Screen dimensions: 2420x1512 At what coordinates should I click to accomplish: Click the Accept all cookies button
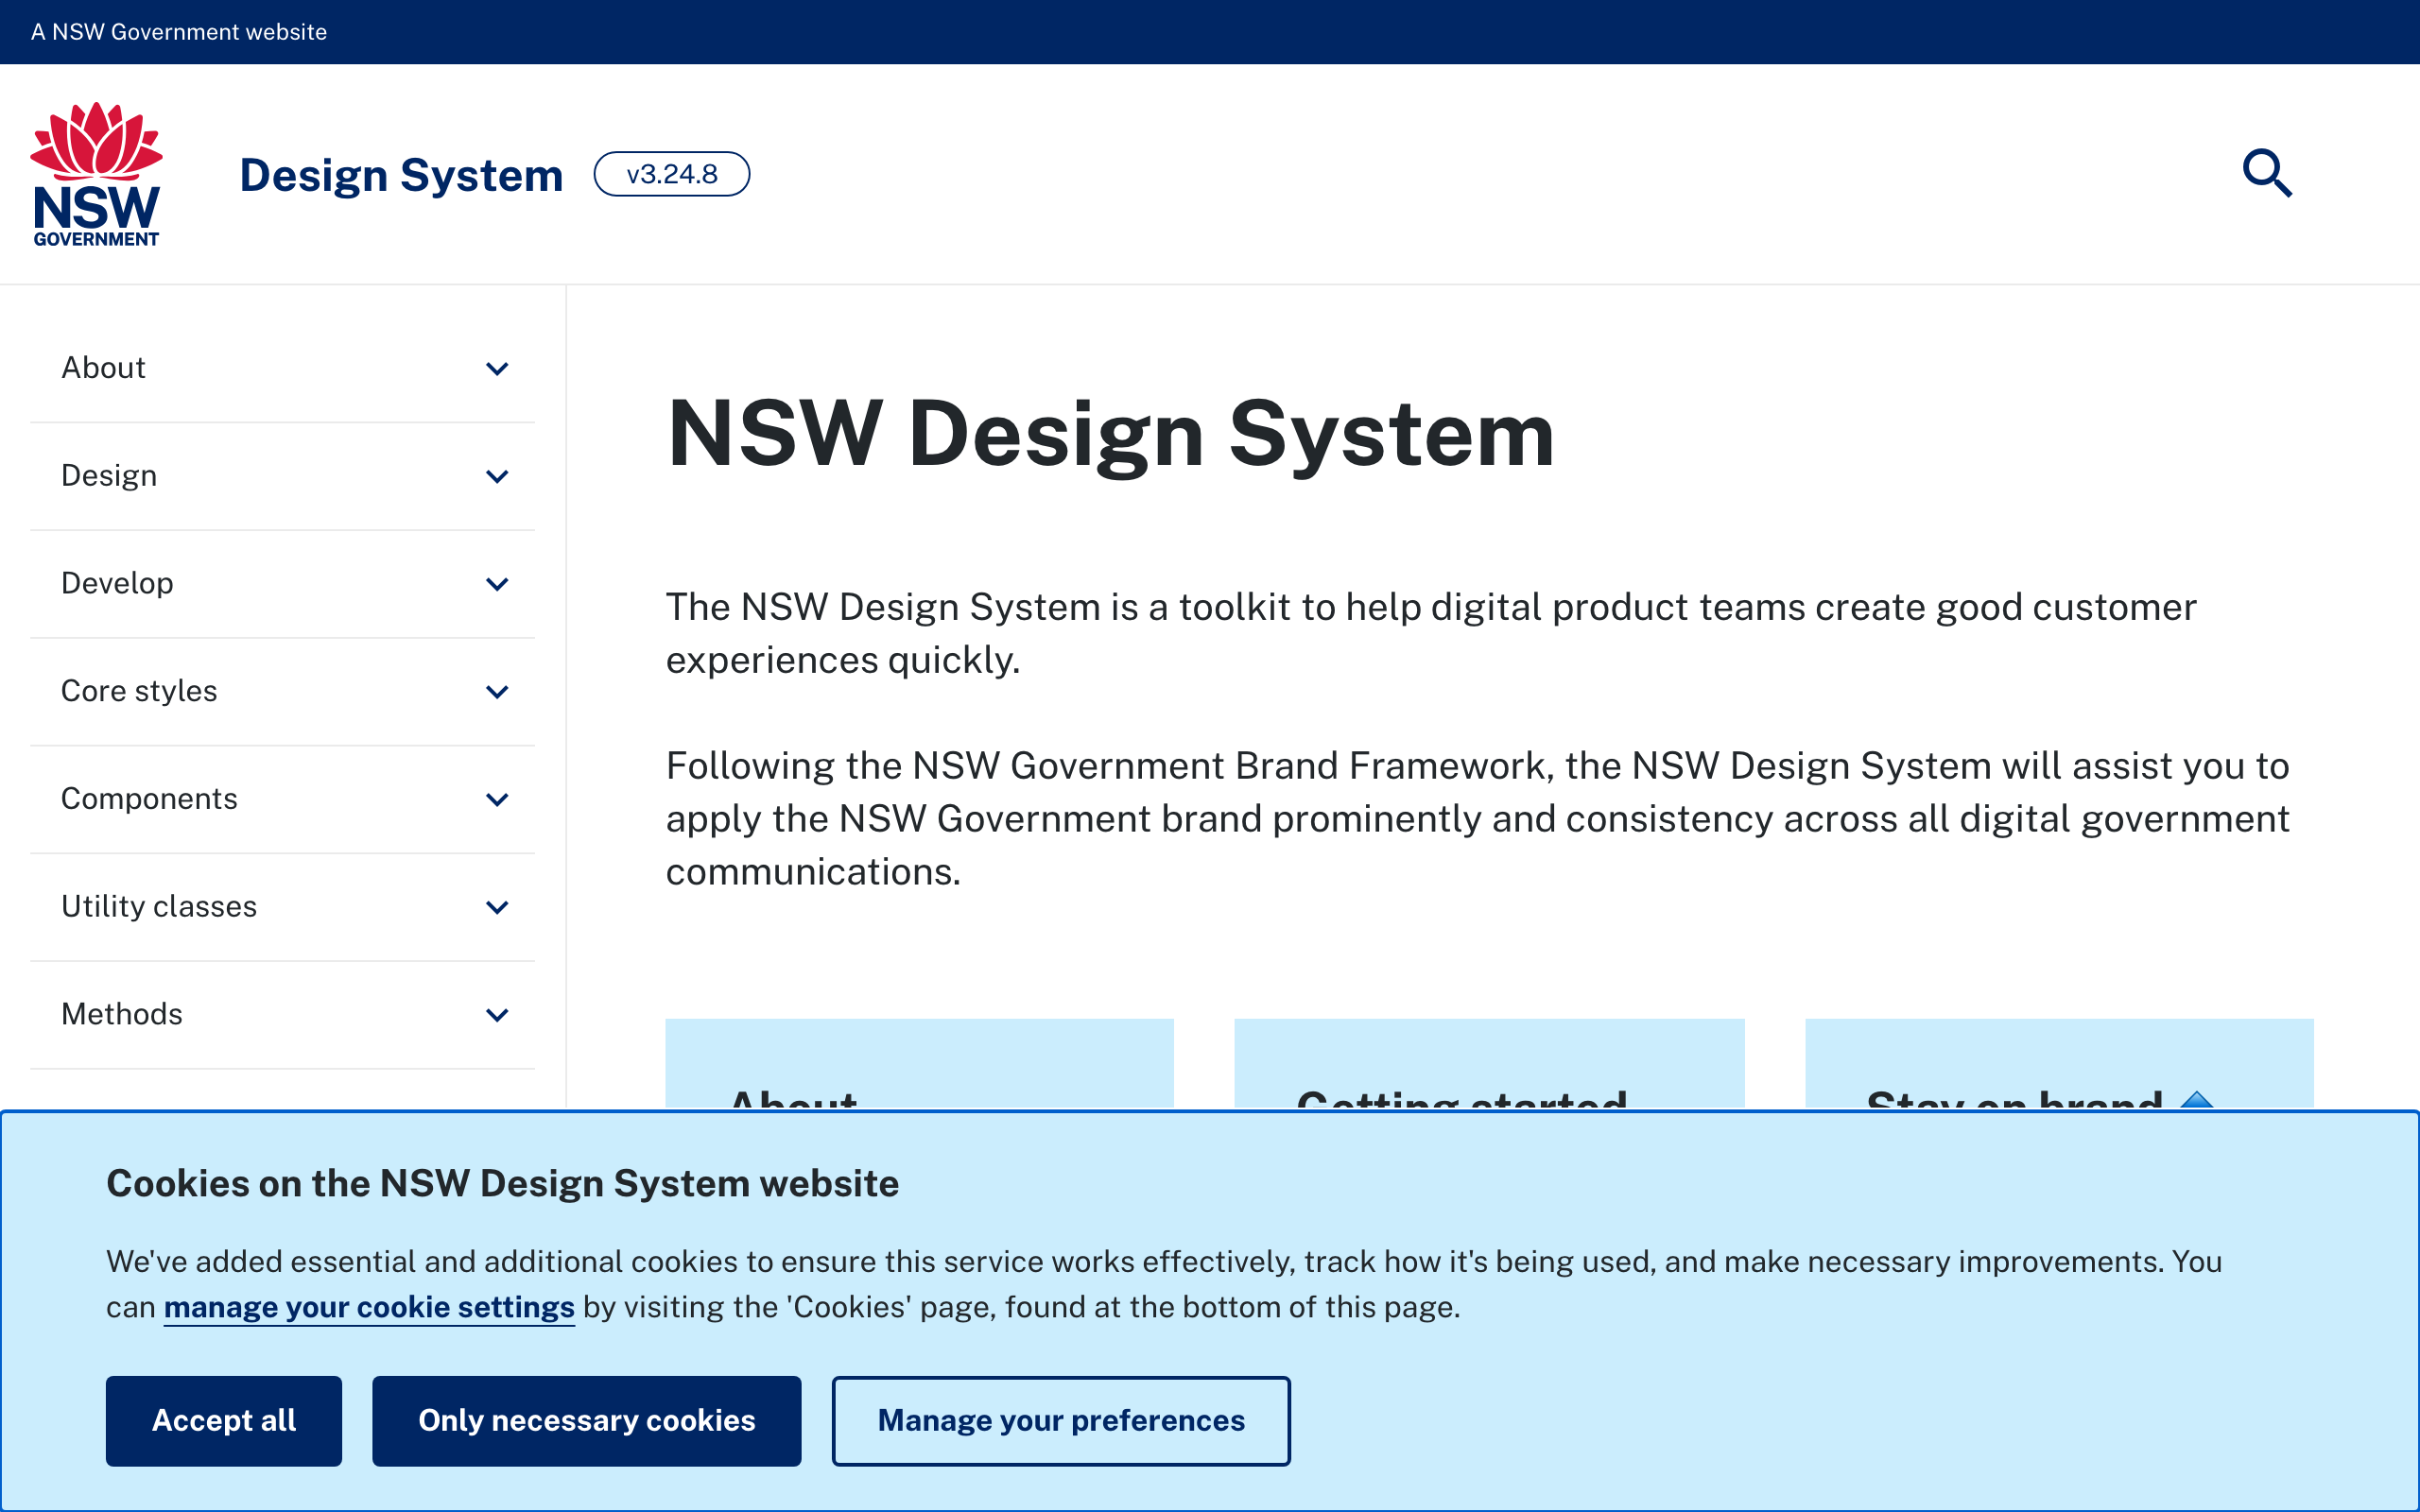224,1420
